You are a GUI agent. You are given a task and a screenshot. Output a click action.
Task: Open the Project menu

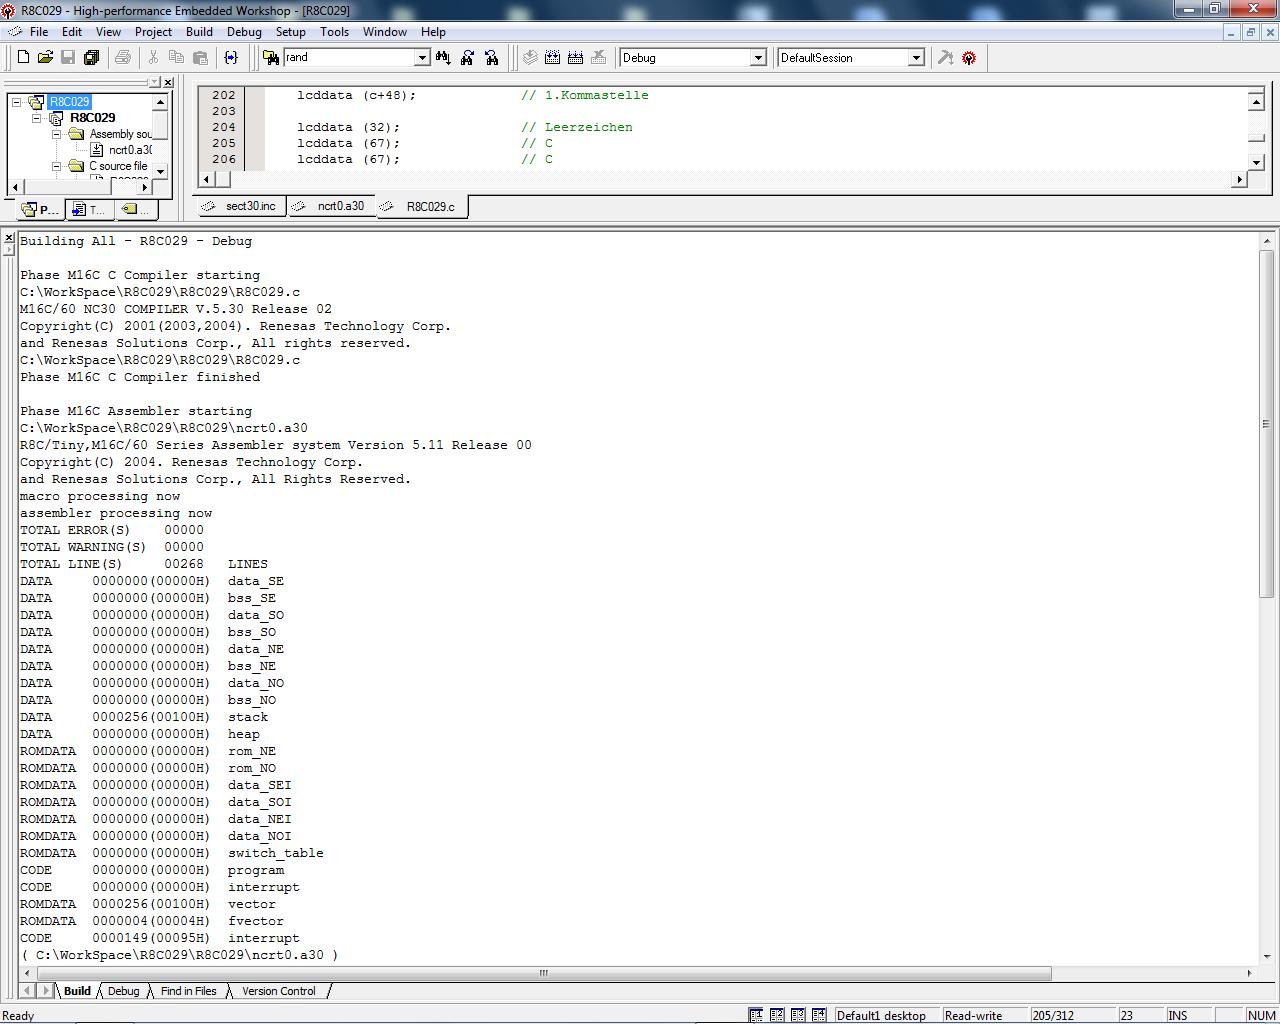153,32
